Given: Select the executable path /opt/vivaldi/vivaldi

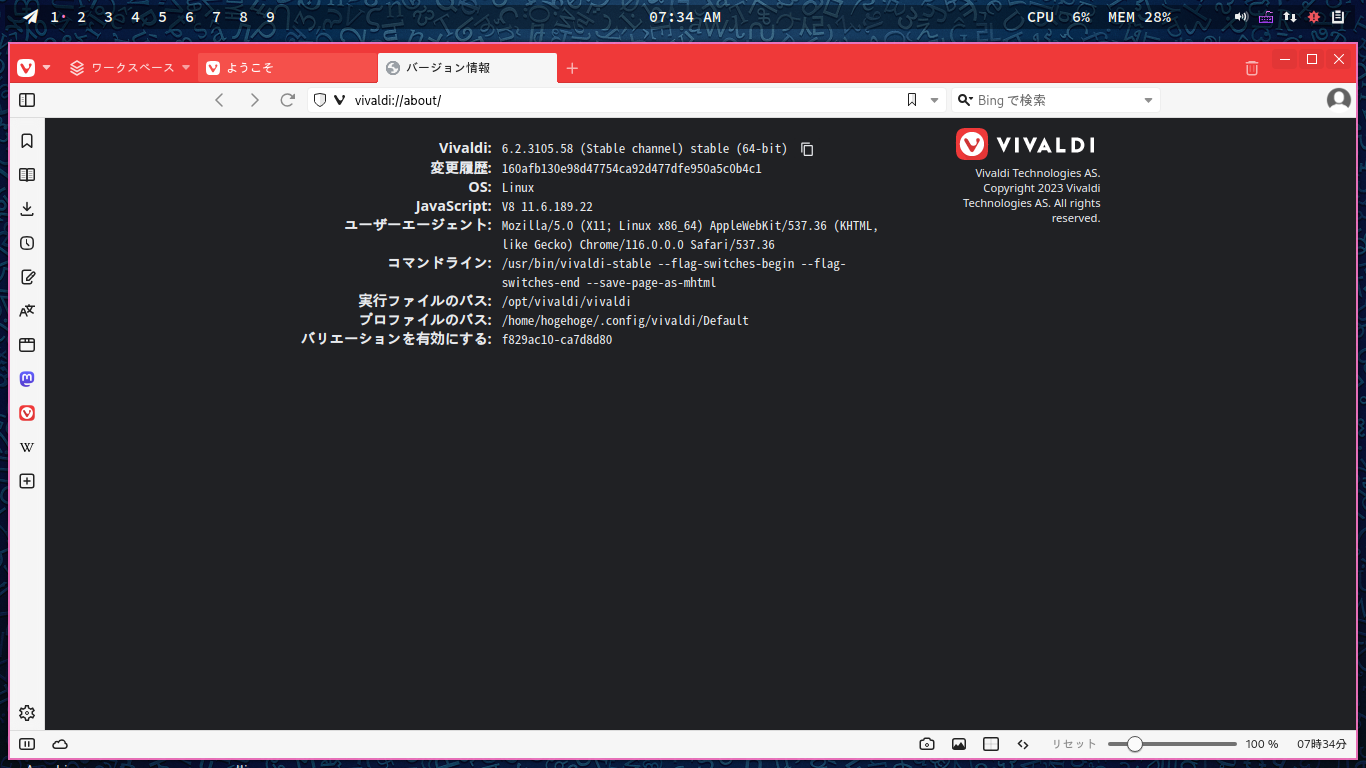Looking at the screenshot, I should pyautogui.click(x=566, y=301).
